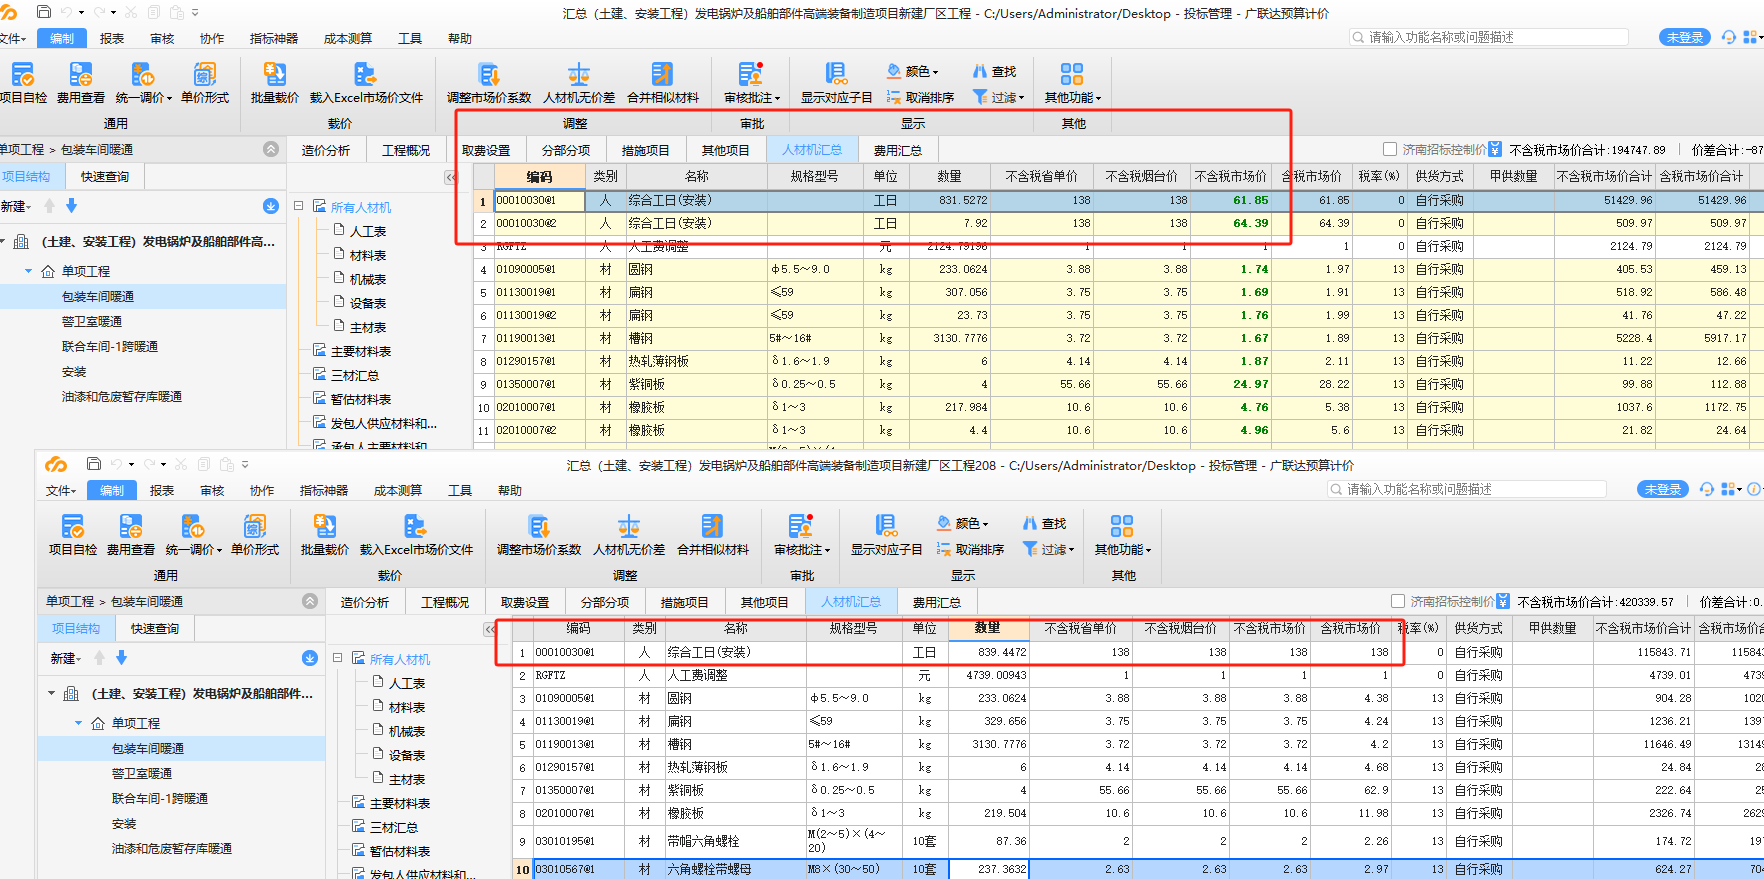Tick 济南招标控制价 checkbox in the upper window

(1390, 149)
